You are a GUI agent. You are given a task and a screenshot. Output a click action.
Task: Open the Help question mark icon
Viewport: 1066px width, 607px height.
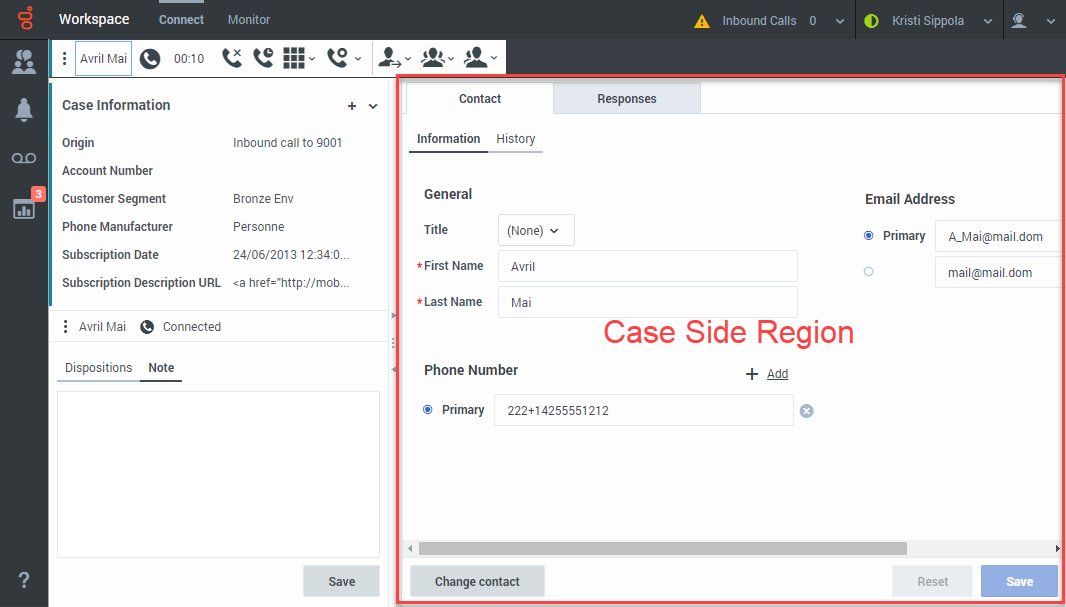(24, 580)
